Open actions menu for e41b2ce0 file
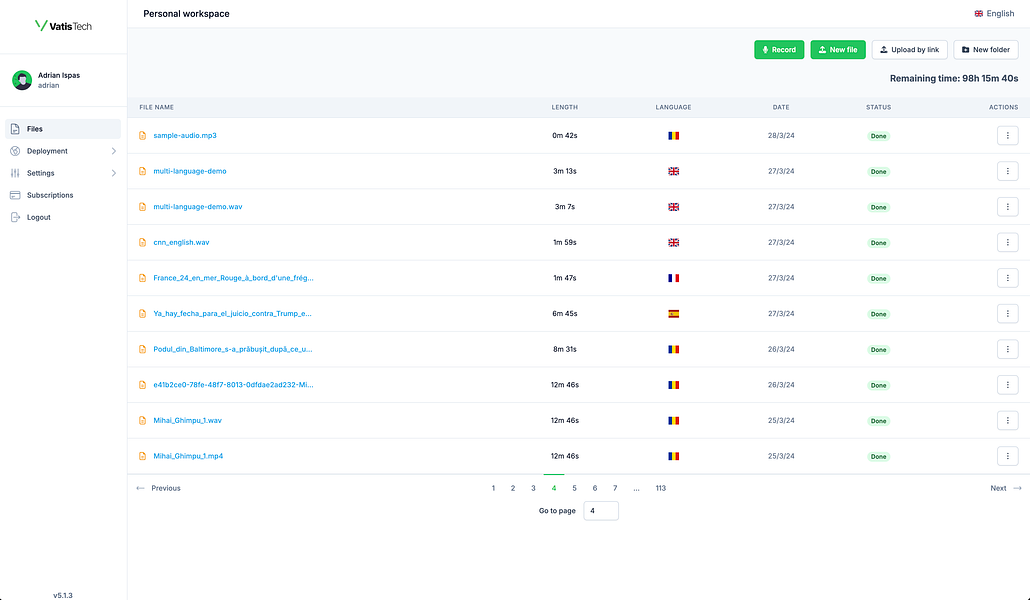1030x600 pixels. tap(1007, 384)
